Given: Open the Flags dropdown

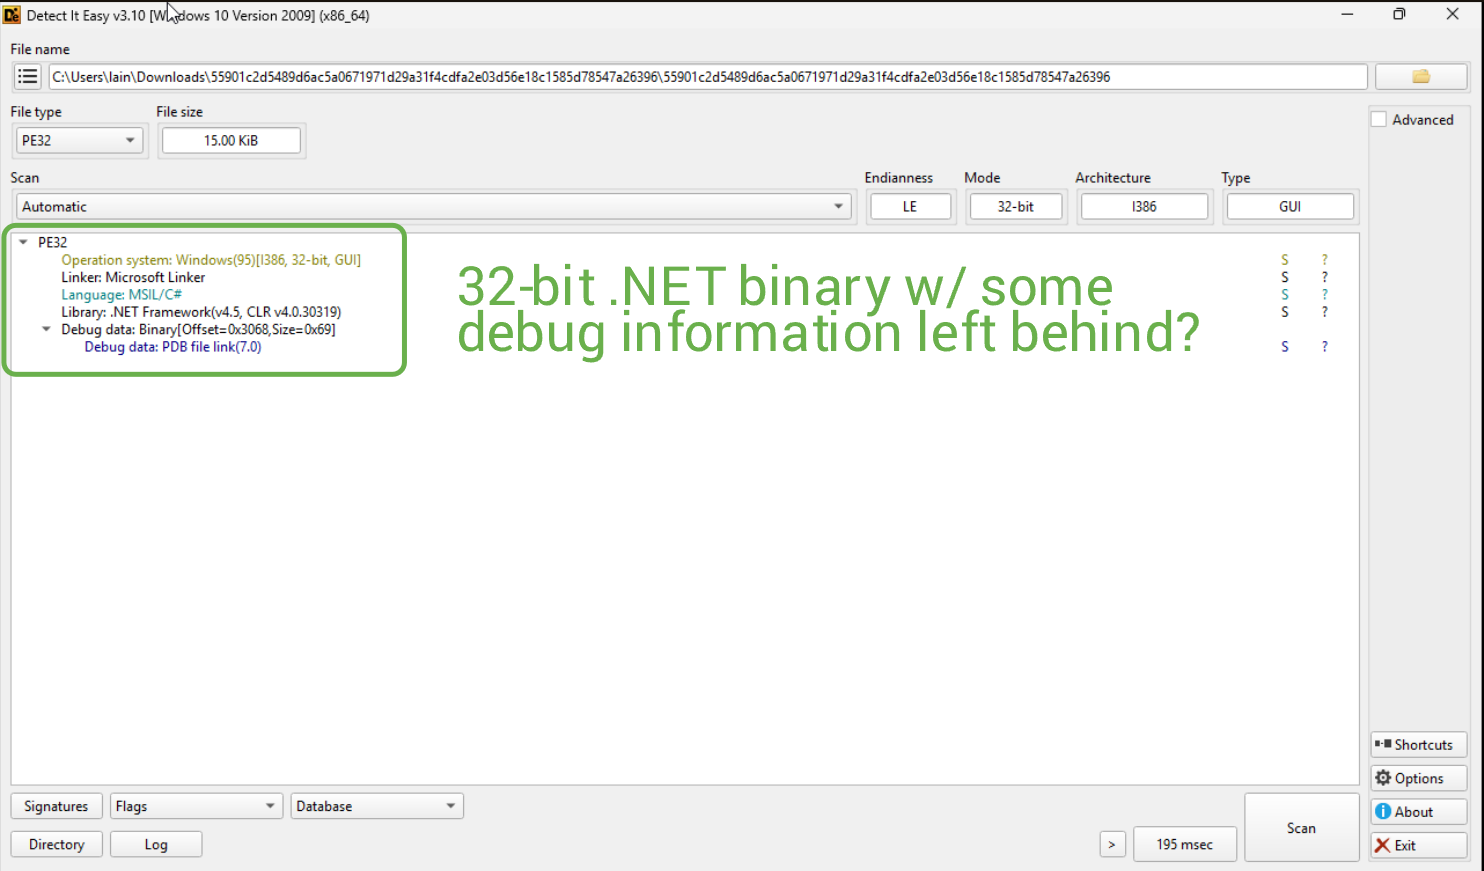Looking at the screenshot, I should point(195,806).
